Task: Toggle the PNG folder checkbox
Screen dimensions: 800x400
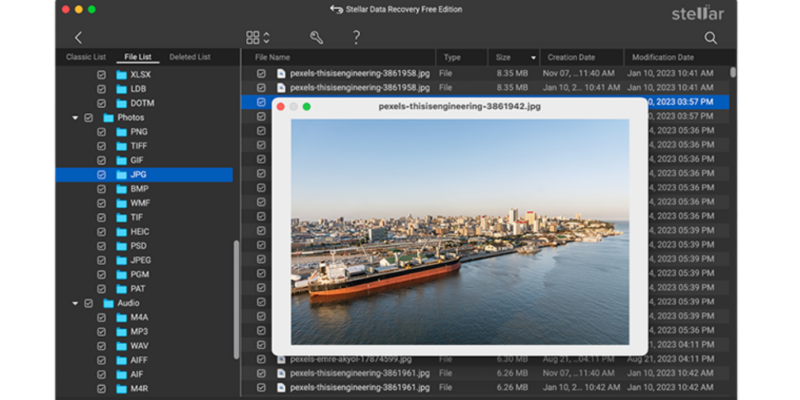Action: coord(101,132)
